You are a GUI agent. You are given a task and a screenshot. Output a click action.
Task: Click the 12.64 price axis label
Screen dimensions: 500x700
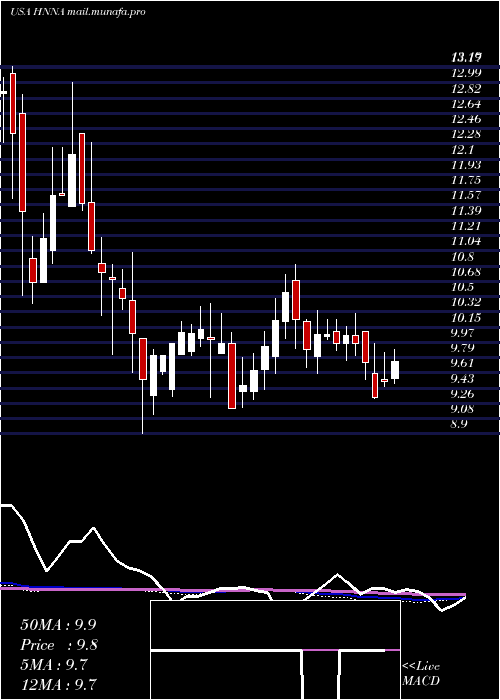pyautogui.click(x=466, y=104)
